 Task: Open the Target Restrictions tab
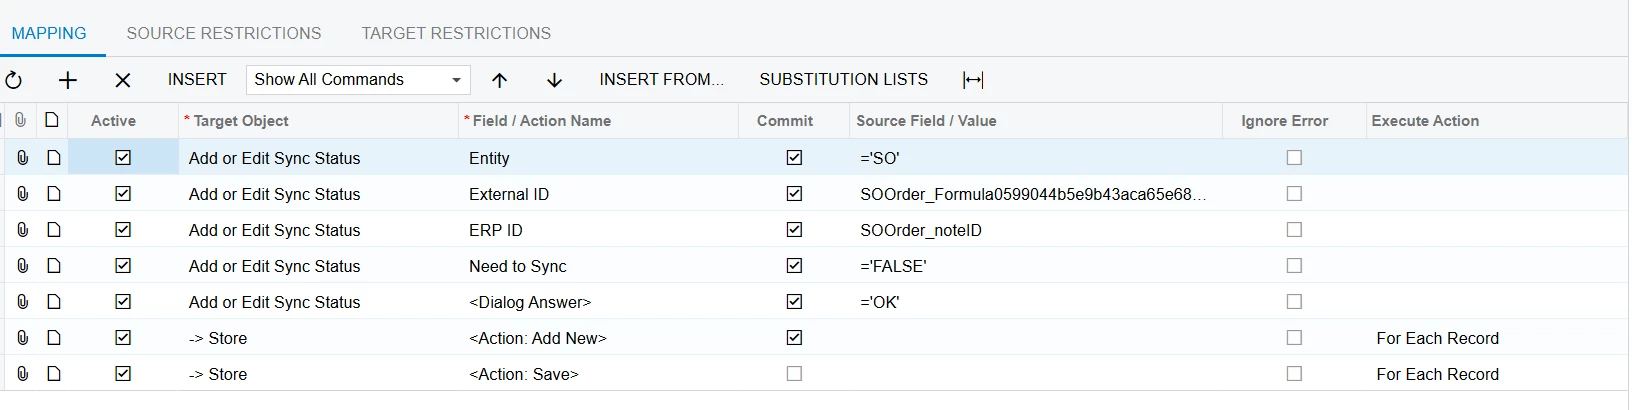point(456,33)
